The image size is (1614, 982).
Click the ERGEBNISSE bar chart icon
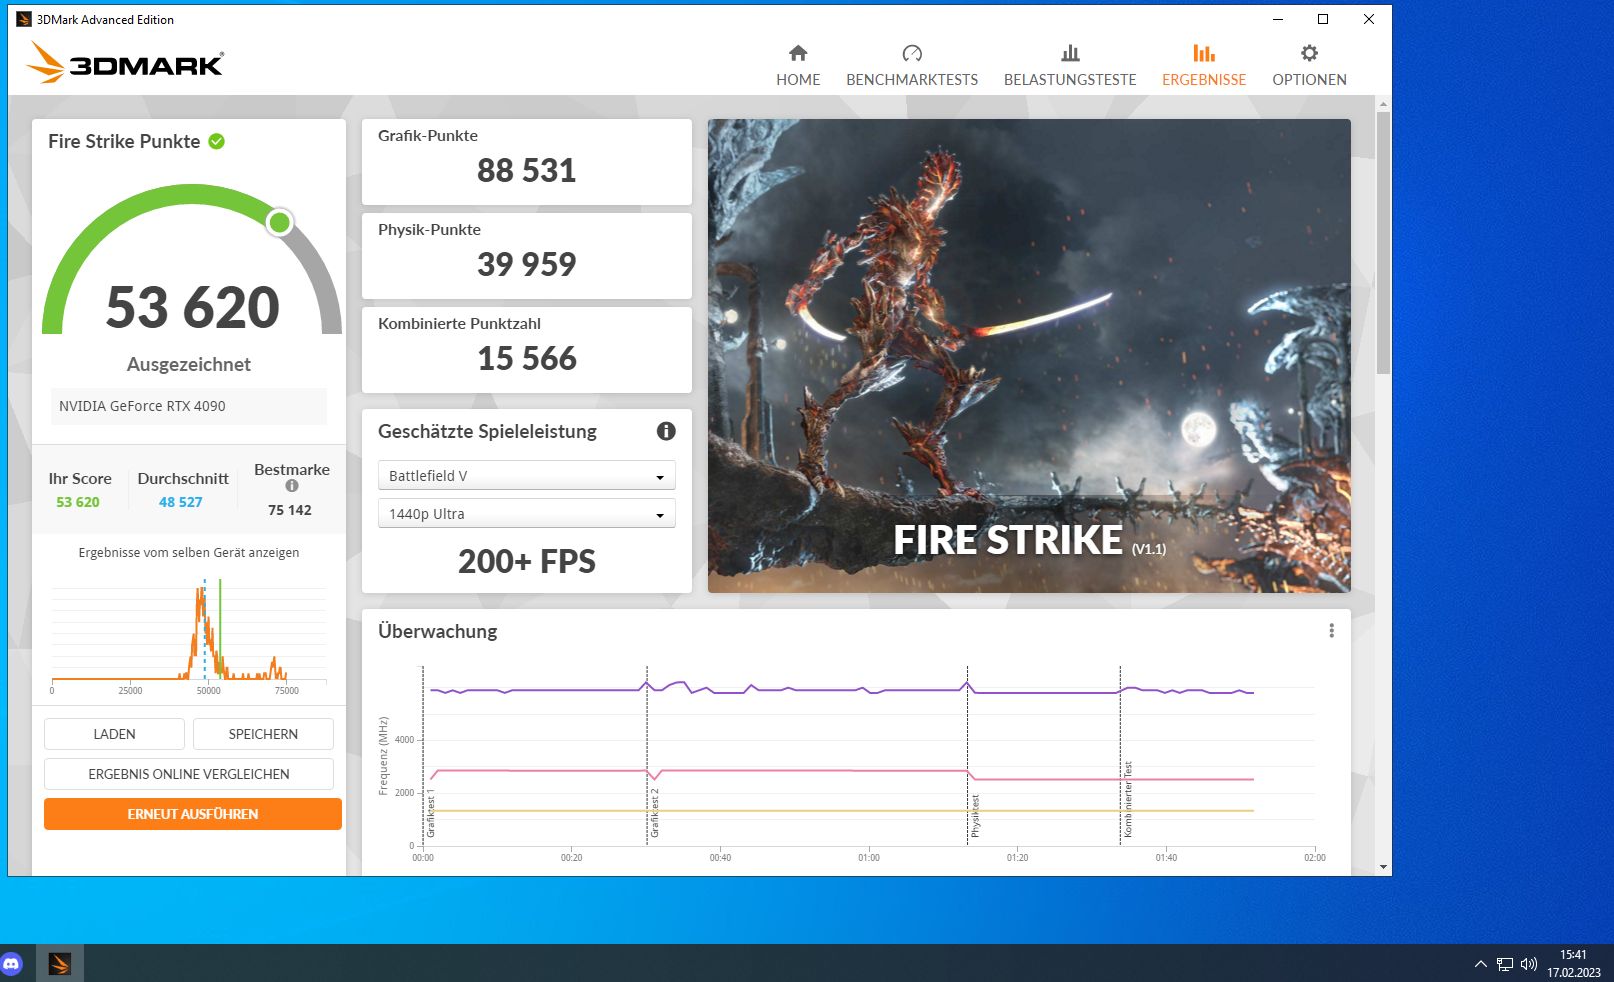pyautogui.click(x=1204, y=53)
